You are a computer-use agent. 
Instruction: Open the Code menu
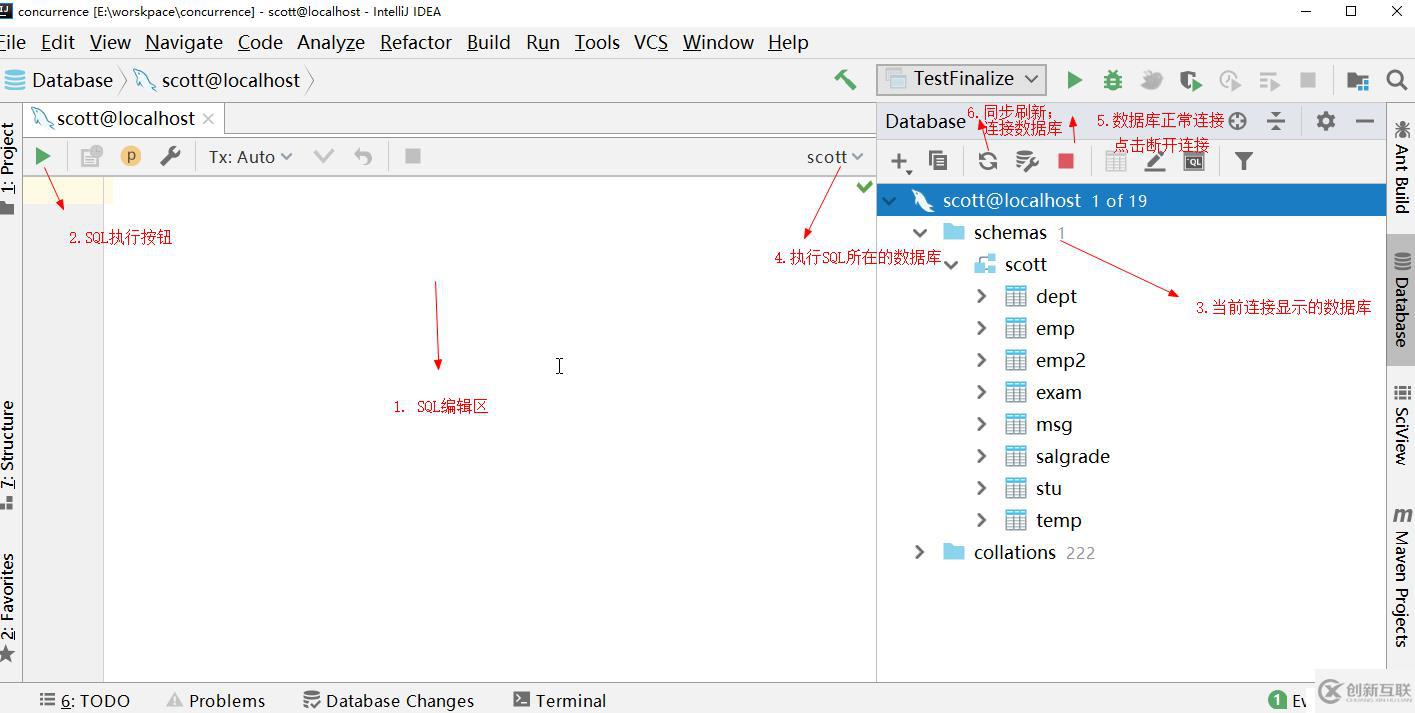point(260,42)
